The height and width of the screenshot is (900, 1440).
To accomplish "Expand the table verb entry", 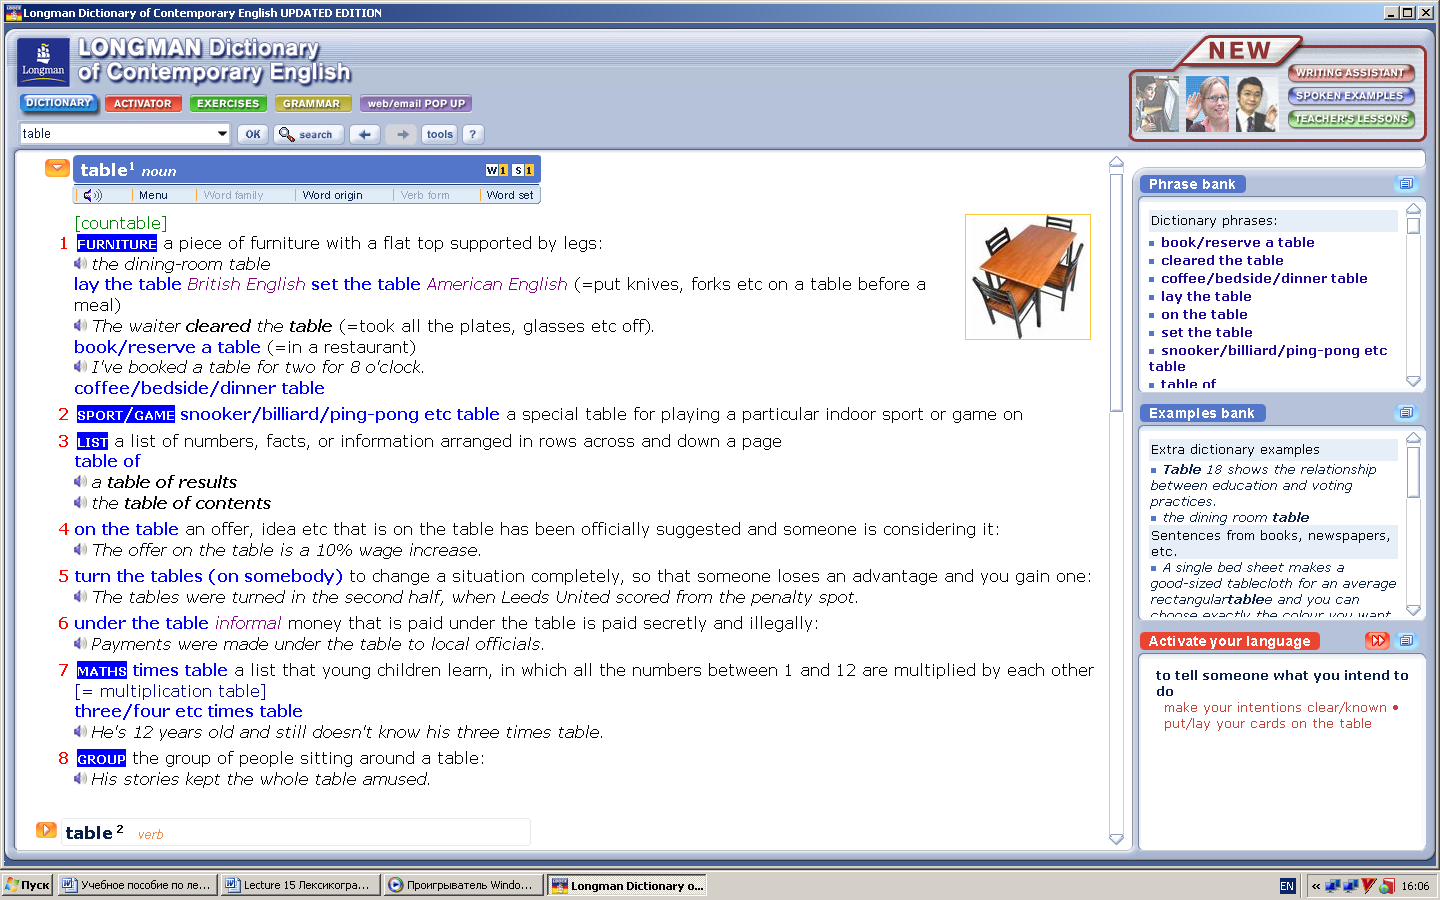I will [x=46, y=830].
